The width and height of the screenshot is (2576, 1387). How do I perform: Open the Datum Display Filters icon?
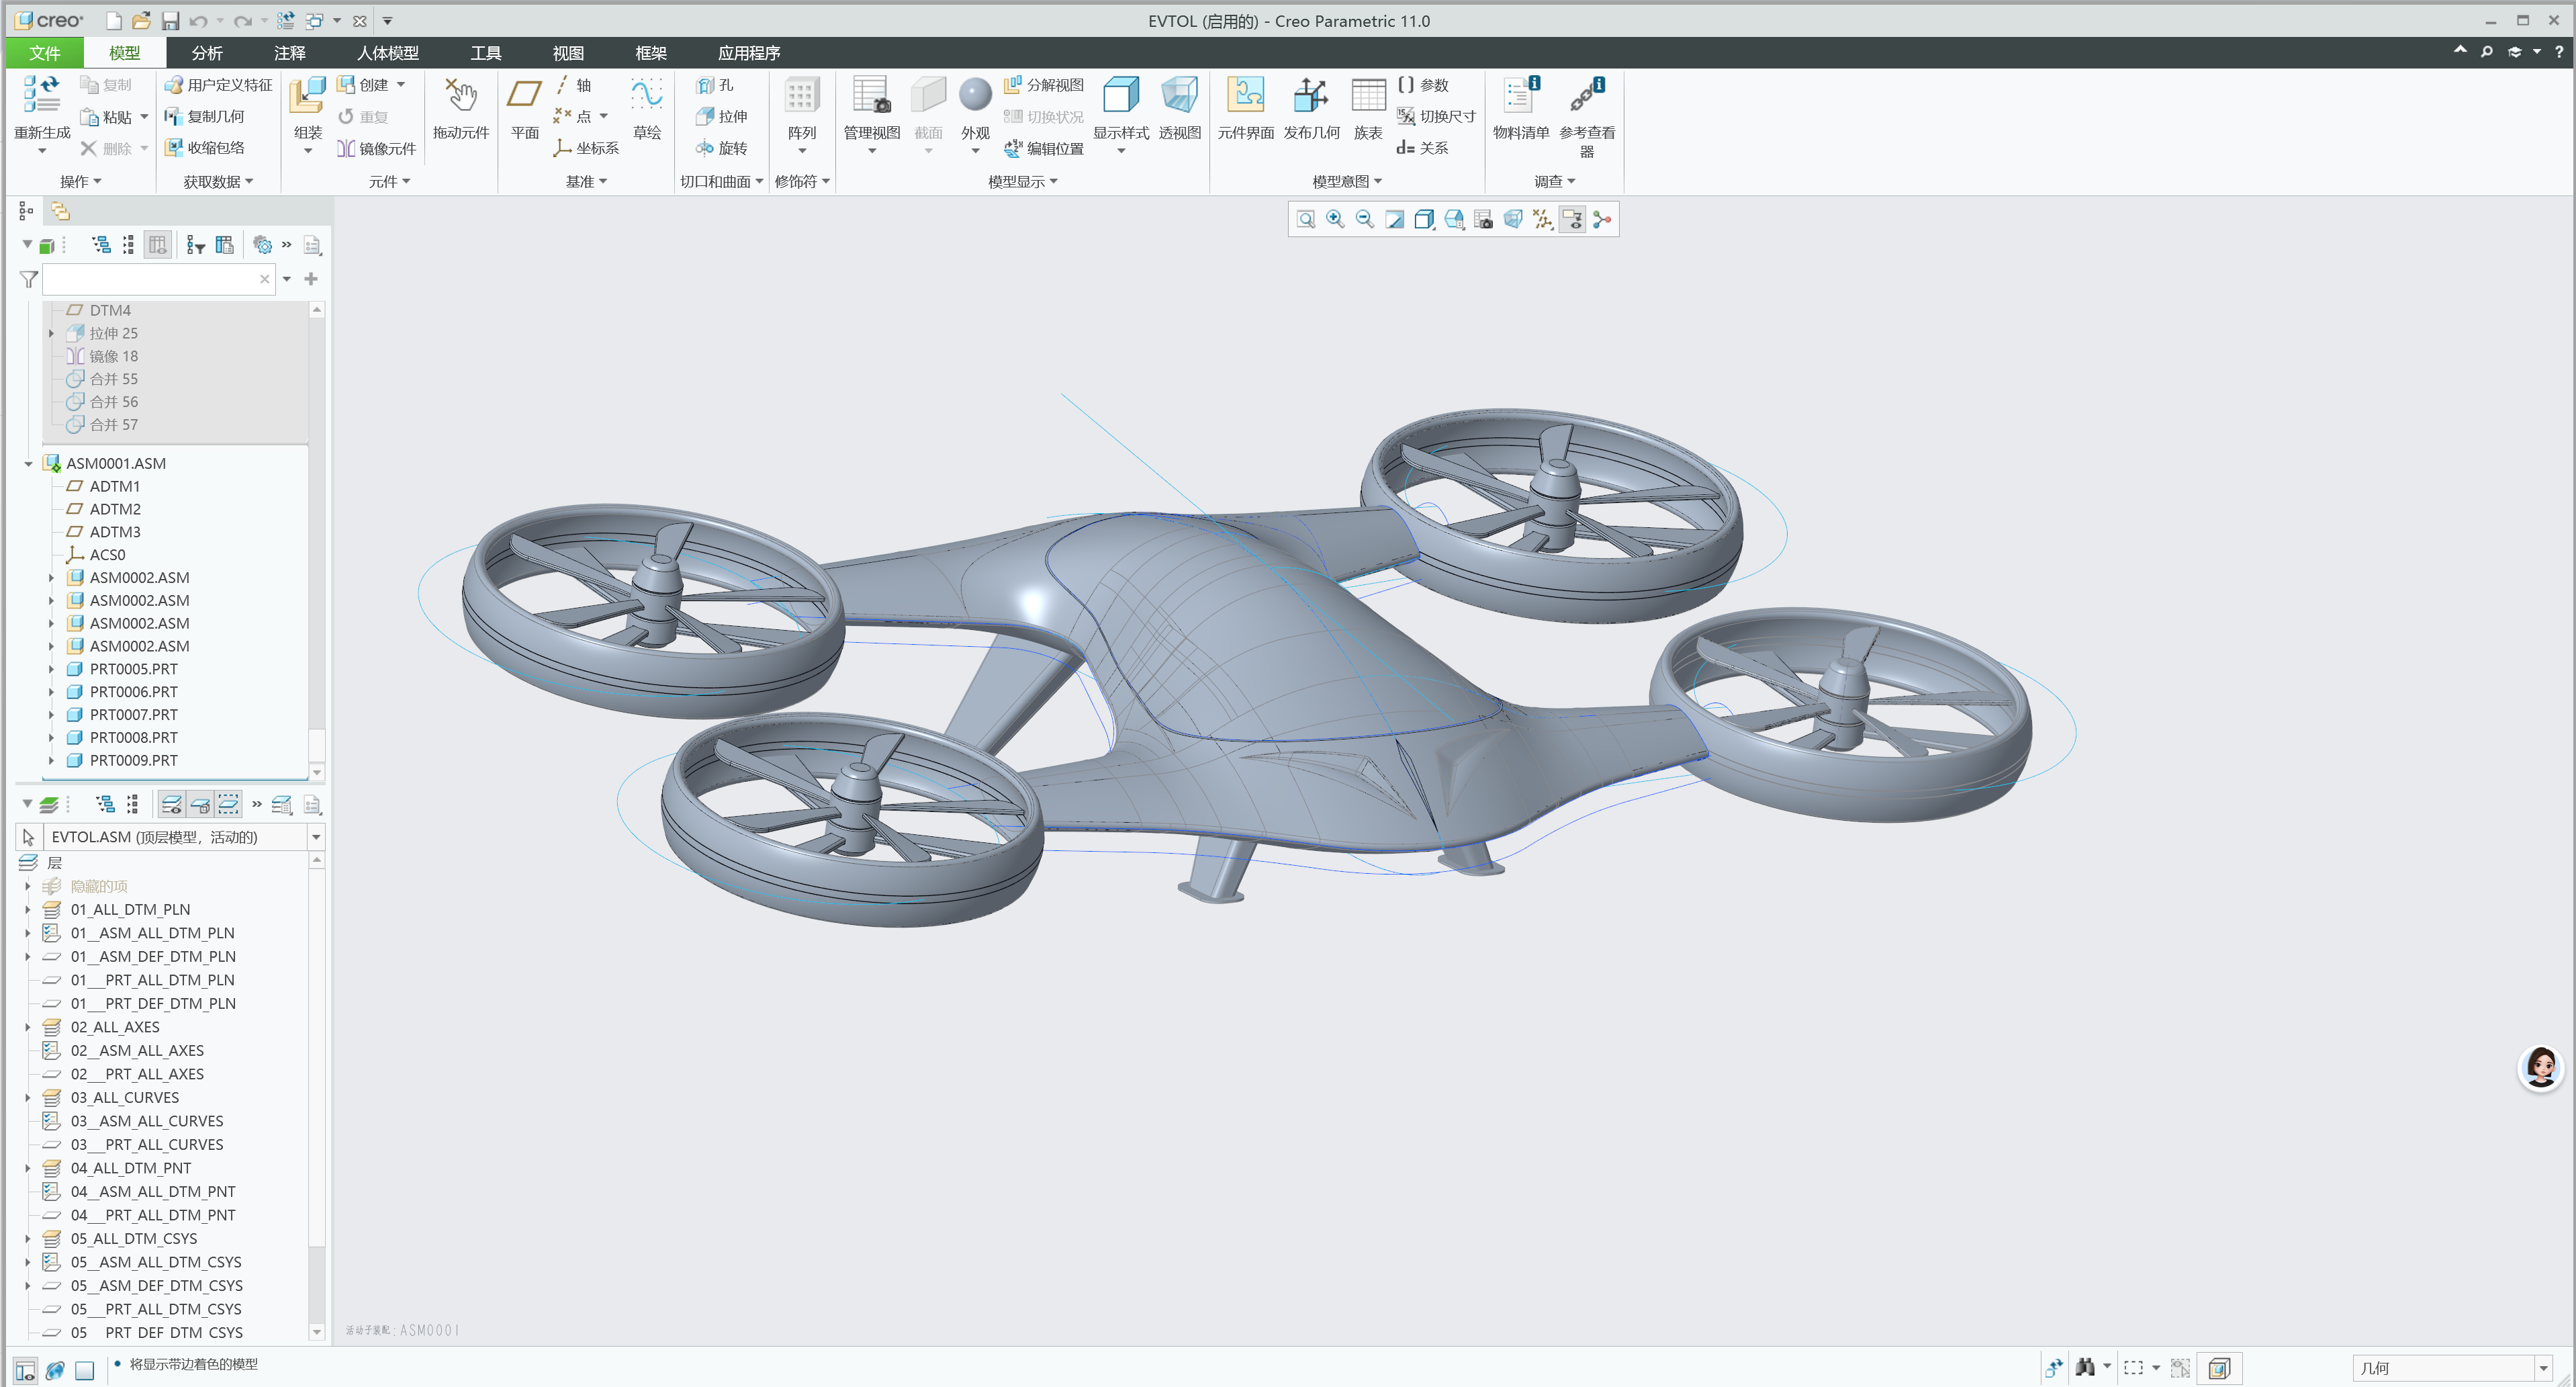(1543, 219)
